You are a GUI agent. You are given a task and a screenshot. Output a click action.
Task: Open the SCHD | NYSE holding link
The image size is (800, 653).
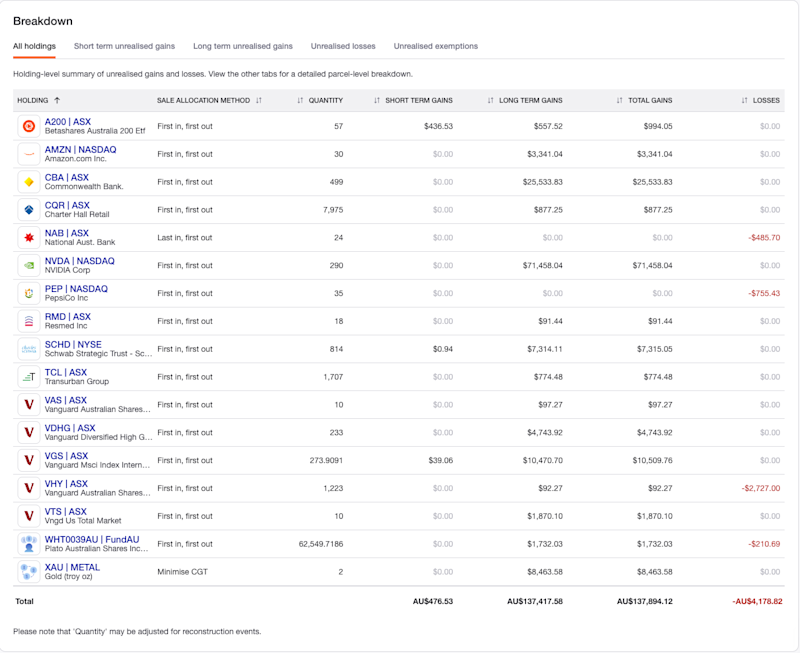click(73, 344)
